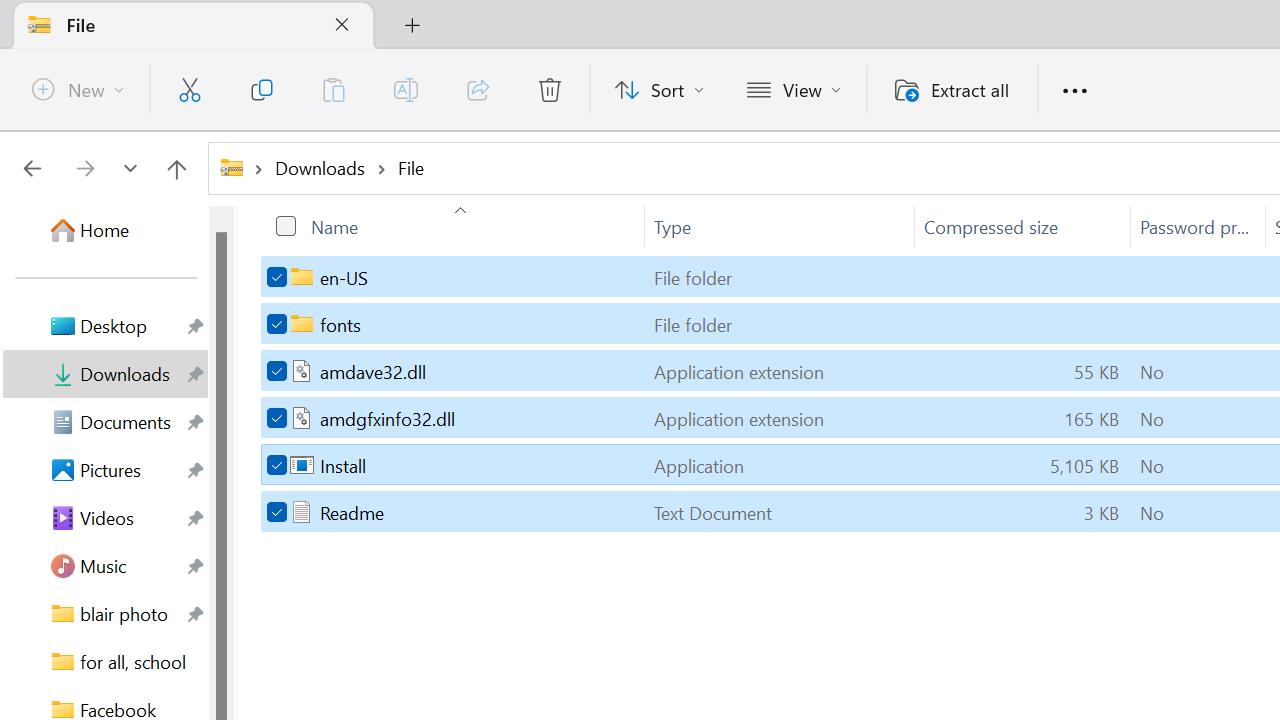Image resolution: width=1280 pixels, height=720 pixels.
Task: Navigate back with the left arrow
Action: click(32, 169)
